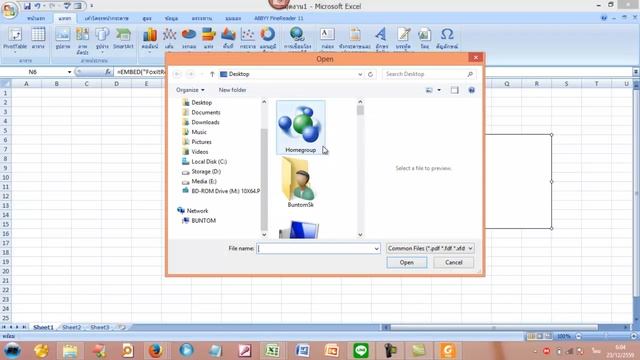Open the change view dropdown arrow
Image resolution: width=640 pixels, height=360 pixels.
[x=439, y=90]
